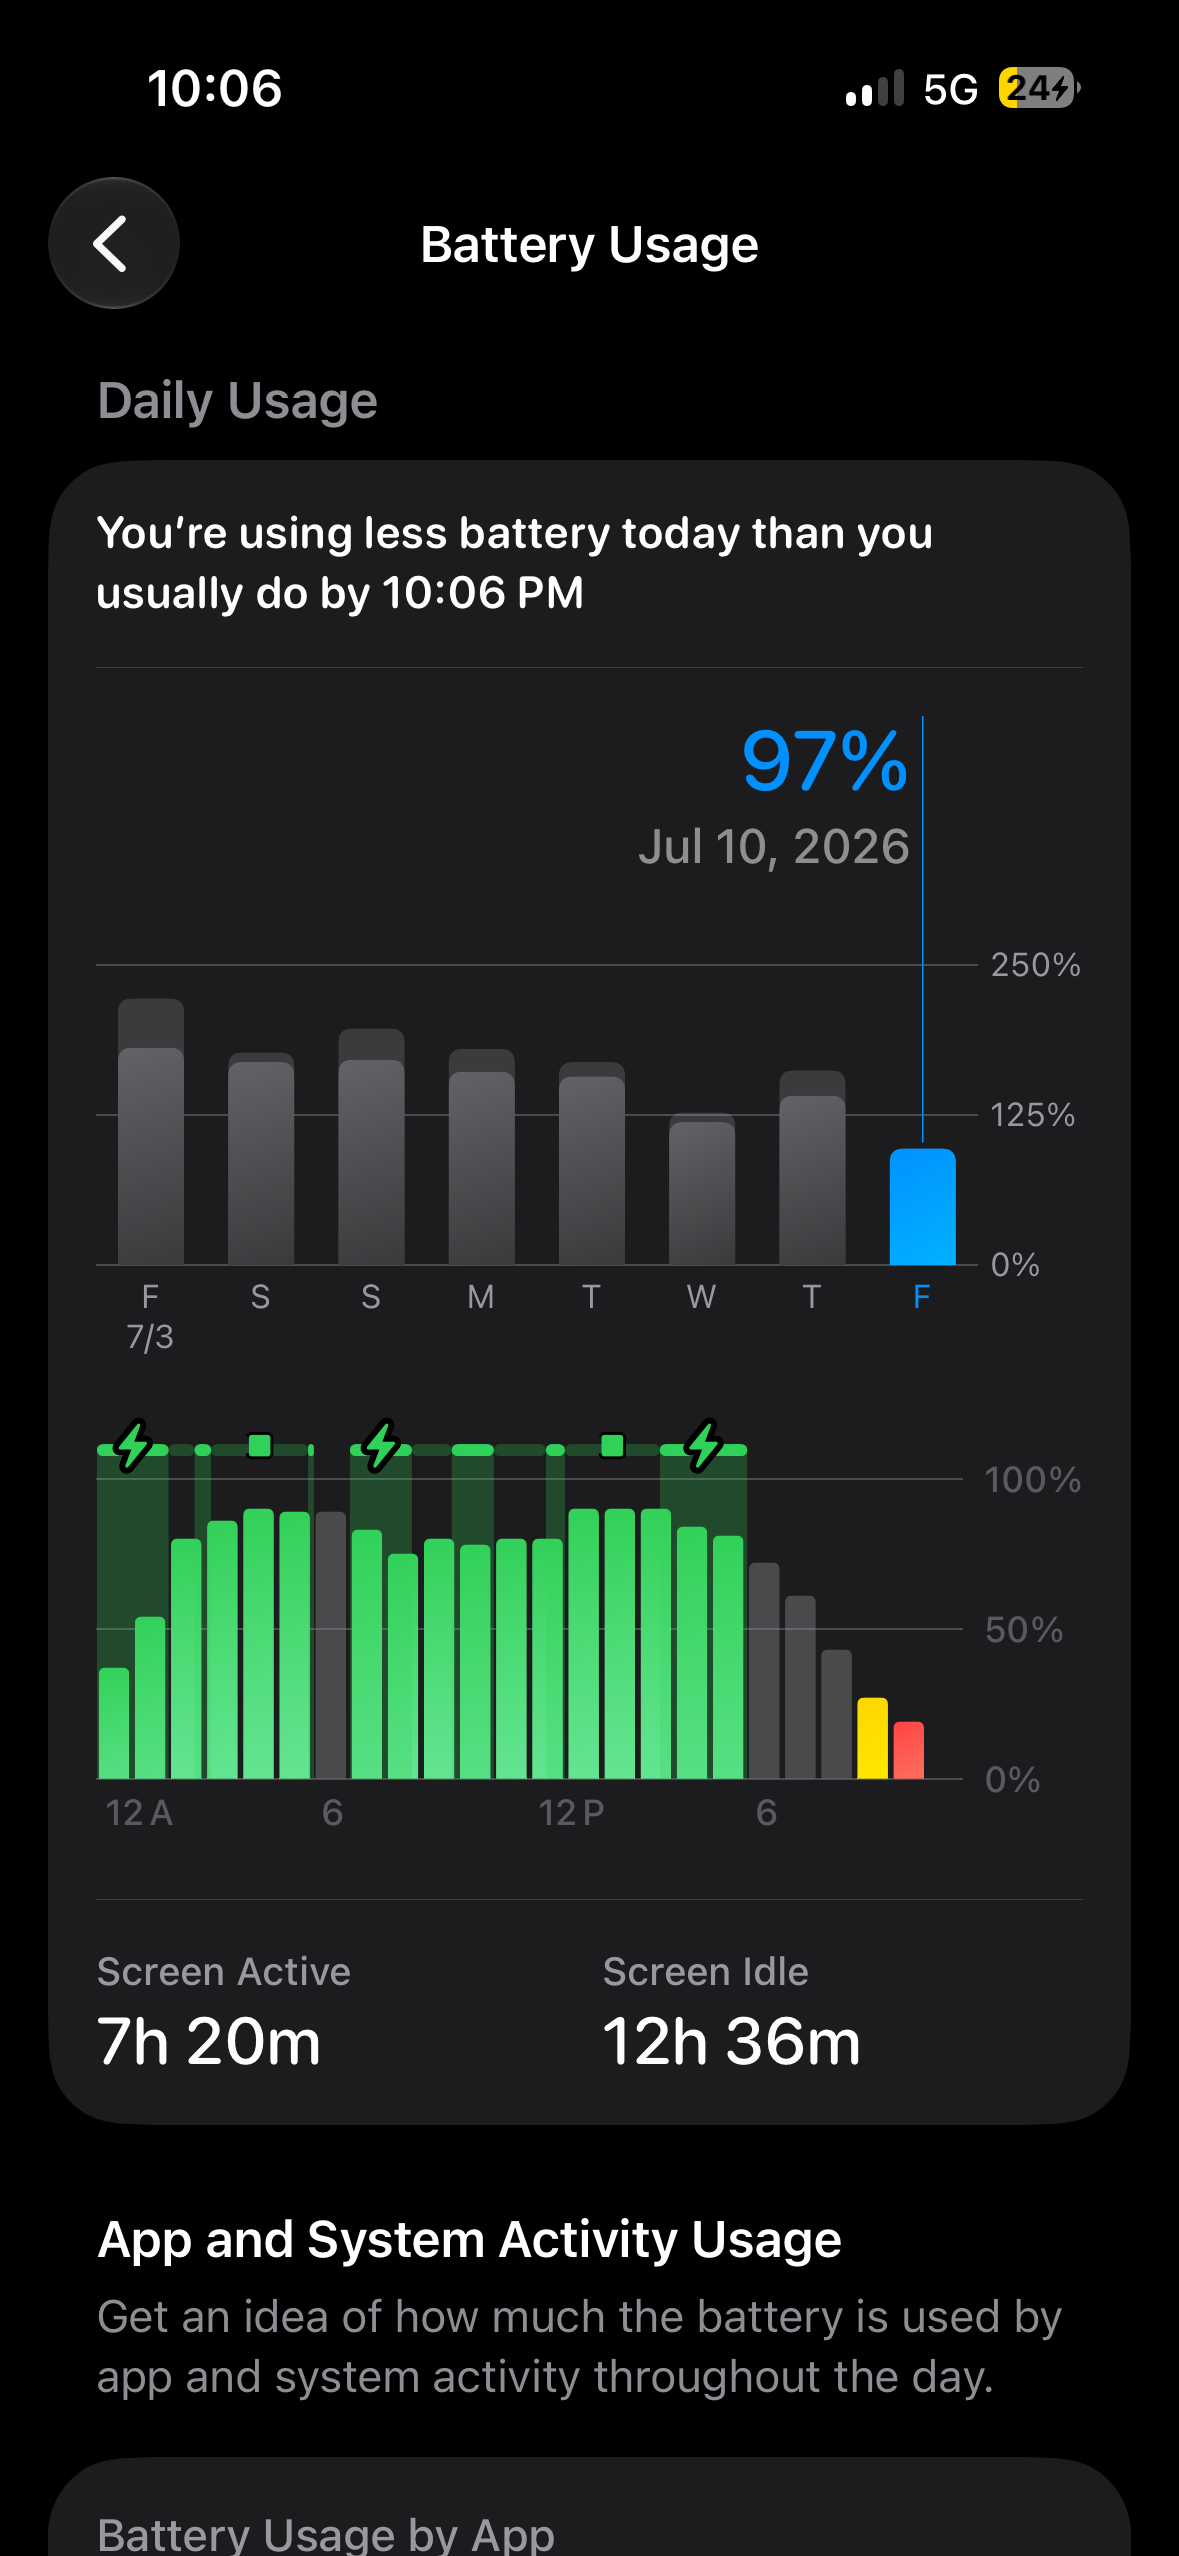Tap the first green square charge-hold marker

click(260, 1445)
